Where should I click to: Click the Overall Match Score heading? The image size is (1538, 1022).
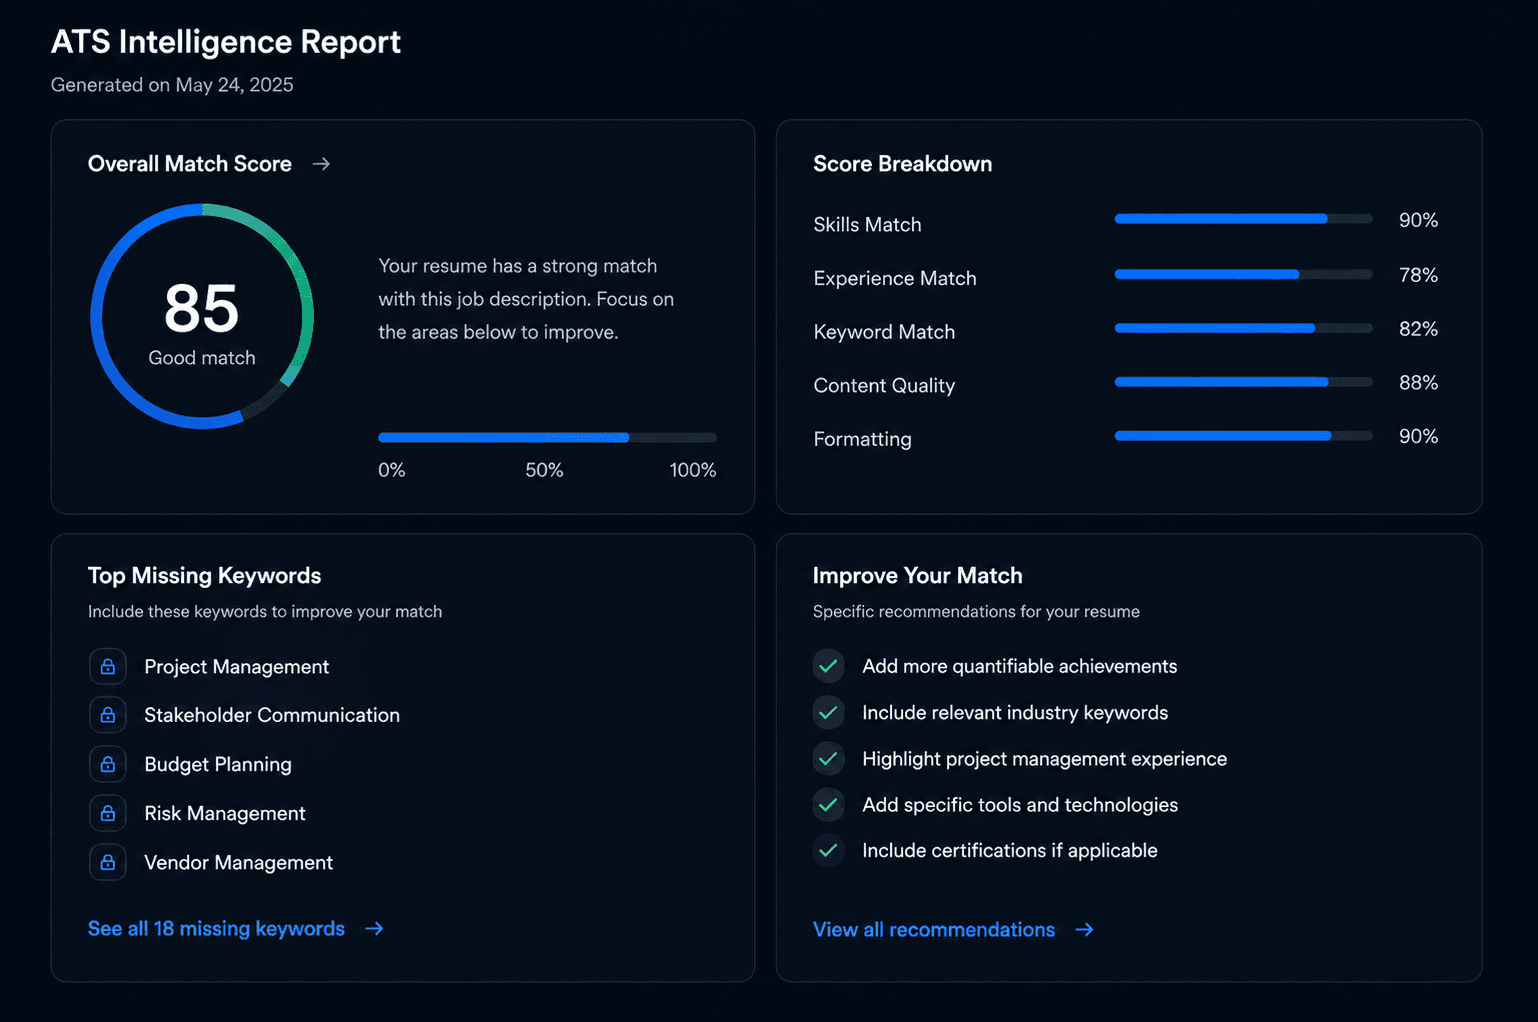click(x=190, y=164)
